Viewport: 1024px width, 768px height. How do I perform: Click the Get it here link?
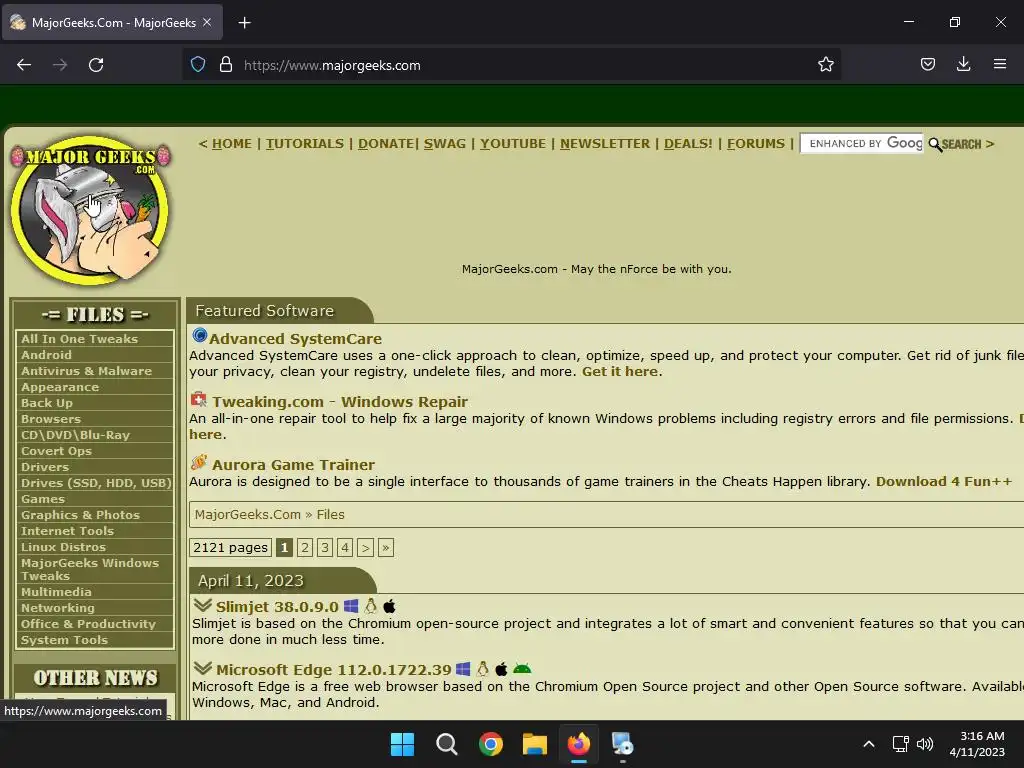point(620,372)
